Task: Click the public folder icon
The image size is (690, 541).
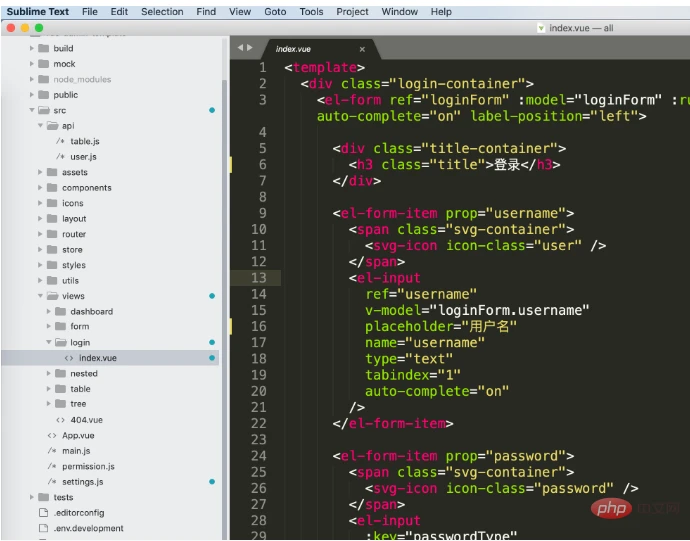Action: tap(44, 95)
